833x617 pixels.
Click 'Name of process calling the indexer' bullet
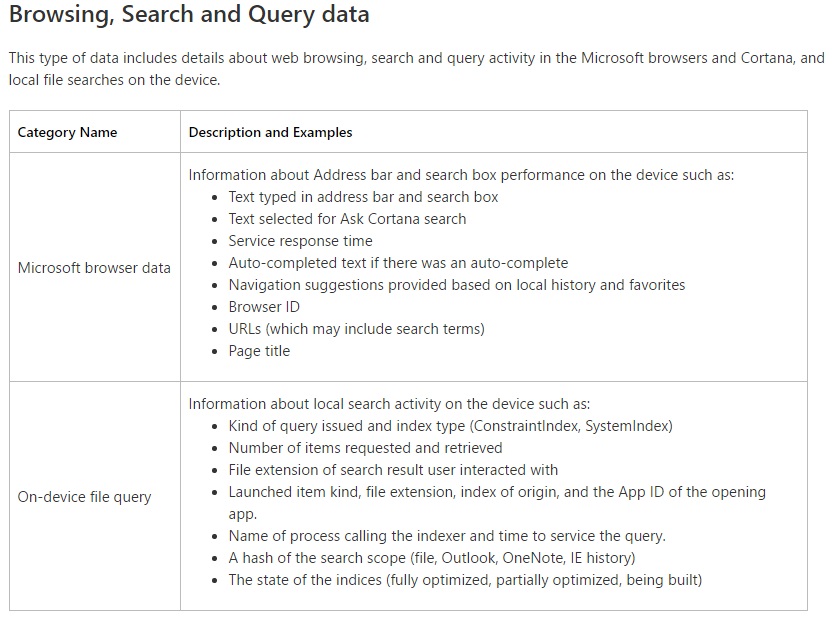446,536
